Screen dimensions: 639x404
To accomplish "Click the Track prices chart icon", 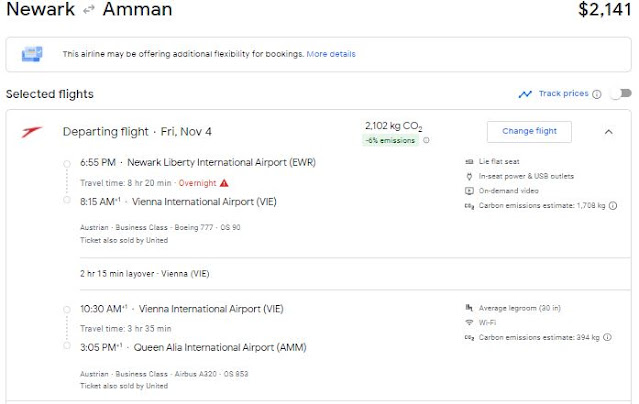I will [524, 94].
